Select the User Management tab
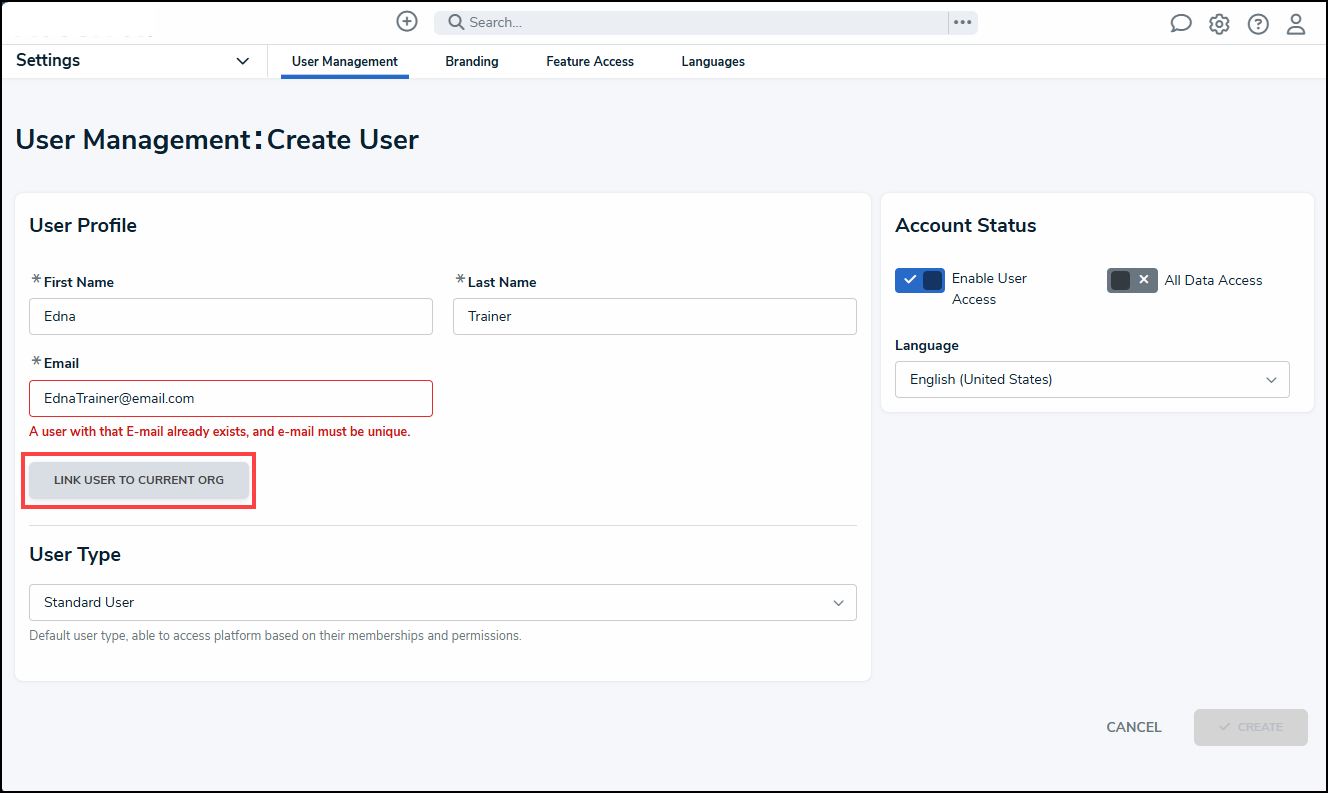Screen dimensions: 1328x793 (344, 61)
